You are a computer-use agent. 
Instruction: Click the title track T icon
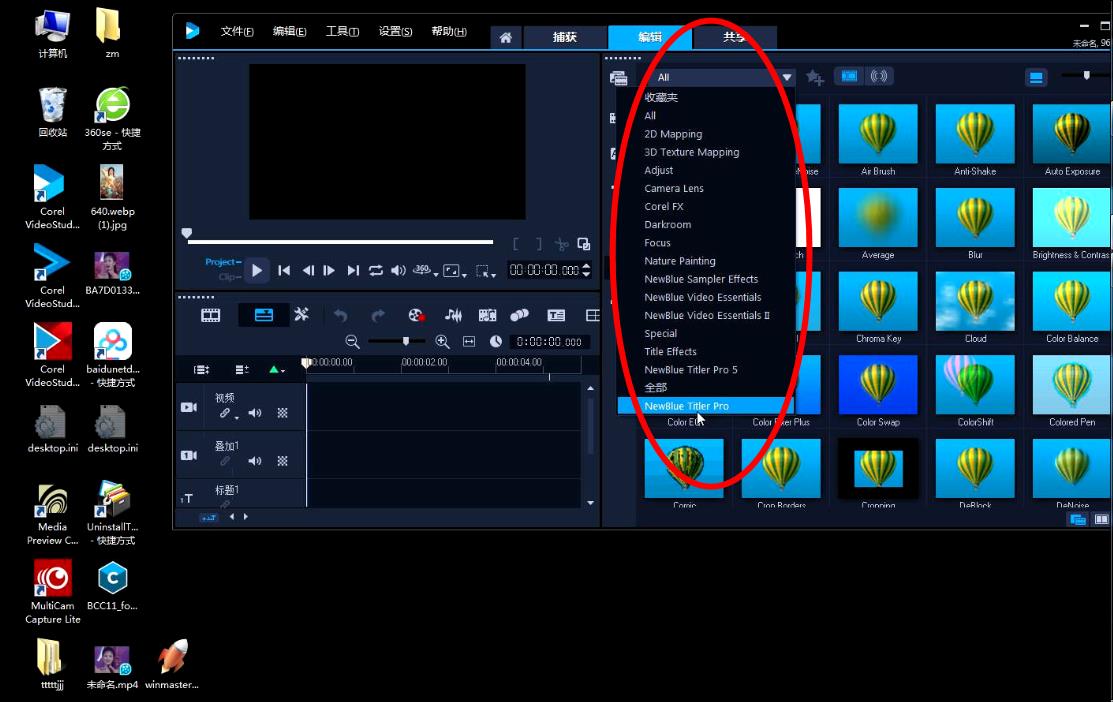pos(187,498)
